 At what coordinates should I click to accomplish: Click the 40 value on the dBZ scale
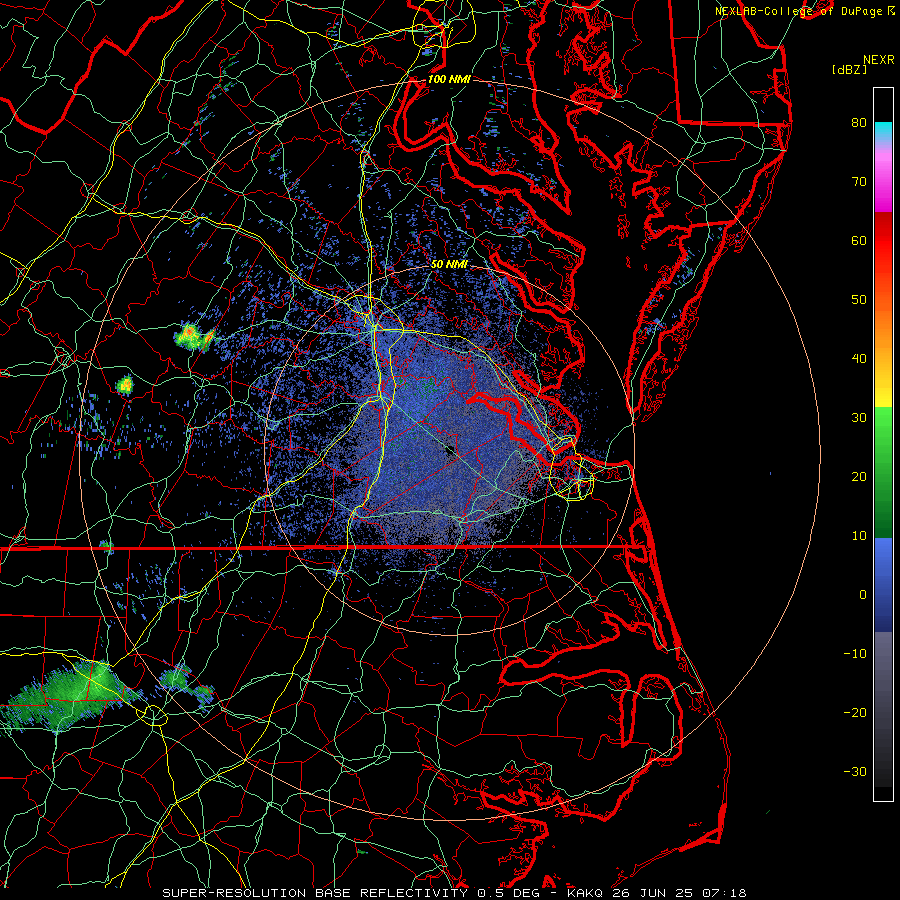[859, 359]
